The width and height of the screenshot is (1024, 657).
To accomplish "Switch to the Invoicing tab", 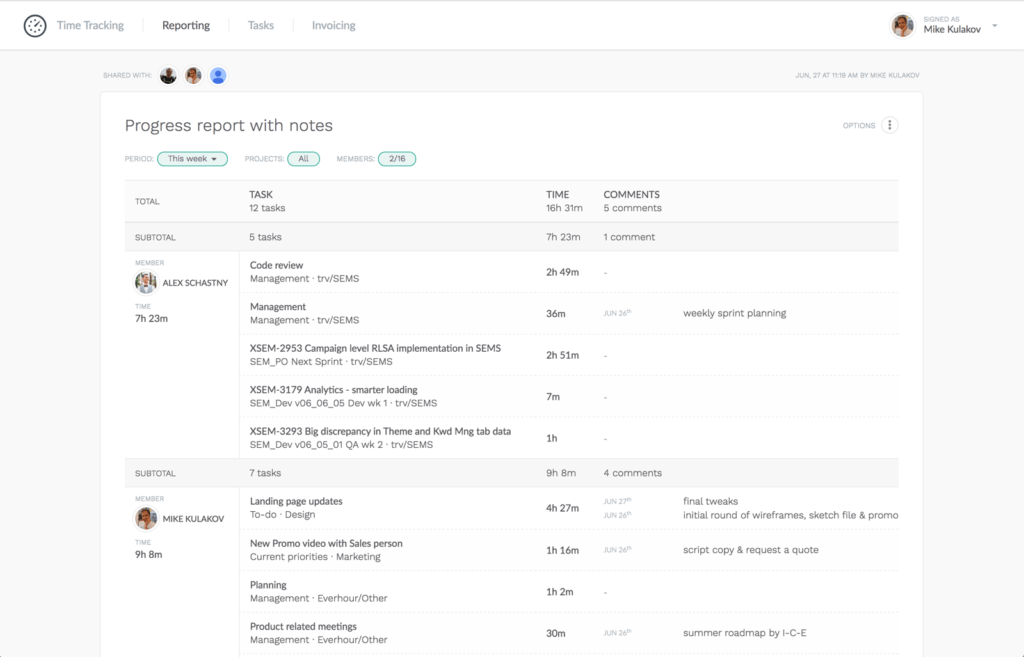I will pos(332,25).
